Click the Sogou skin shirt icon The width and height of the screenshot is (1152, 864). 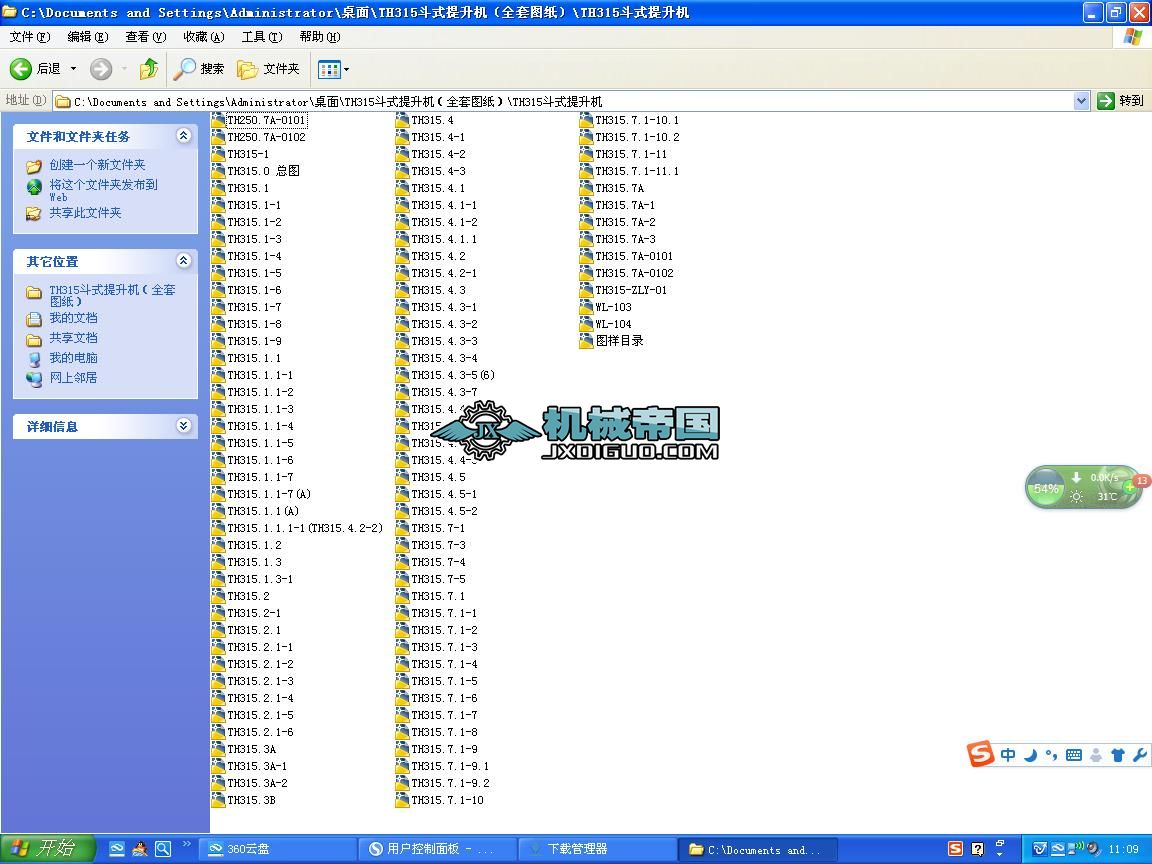[1117, 755]
